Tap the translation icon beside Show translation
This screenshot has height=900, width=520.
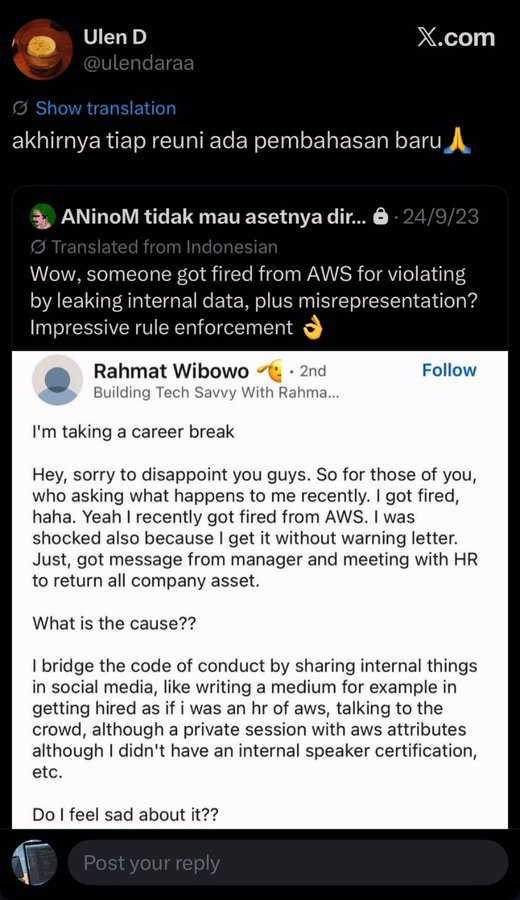coord(21,108)
